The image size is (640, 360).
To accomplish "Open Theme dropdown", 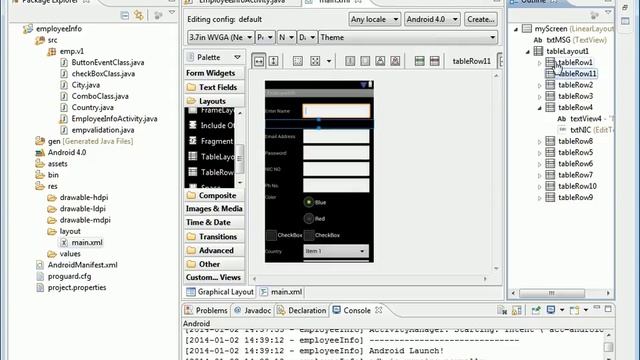I will 408,37.
